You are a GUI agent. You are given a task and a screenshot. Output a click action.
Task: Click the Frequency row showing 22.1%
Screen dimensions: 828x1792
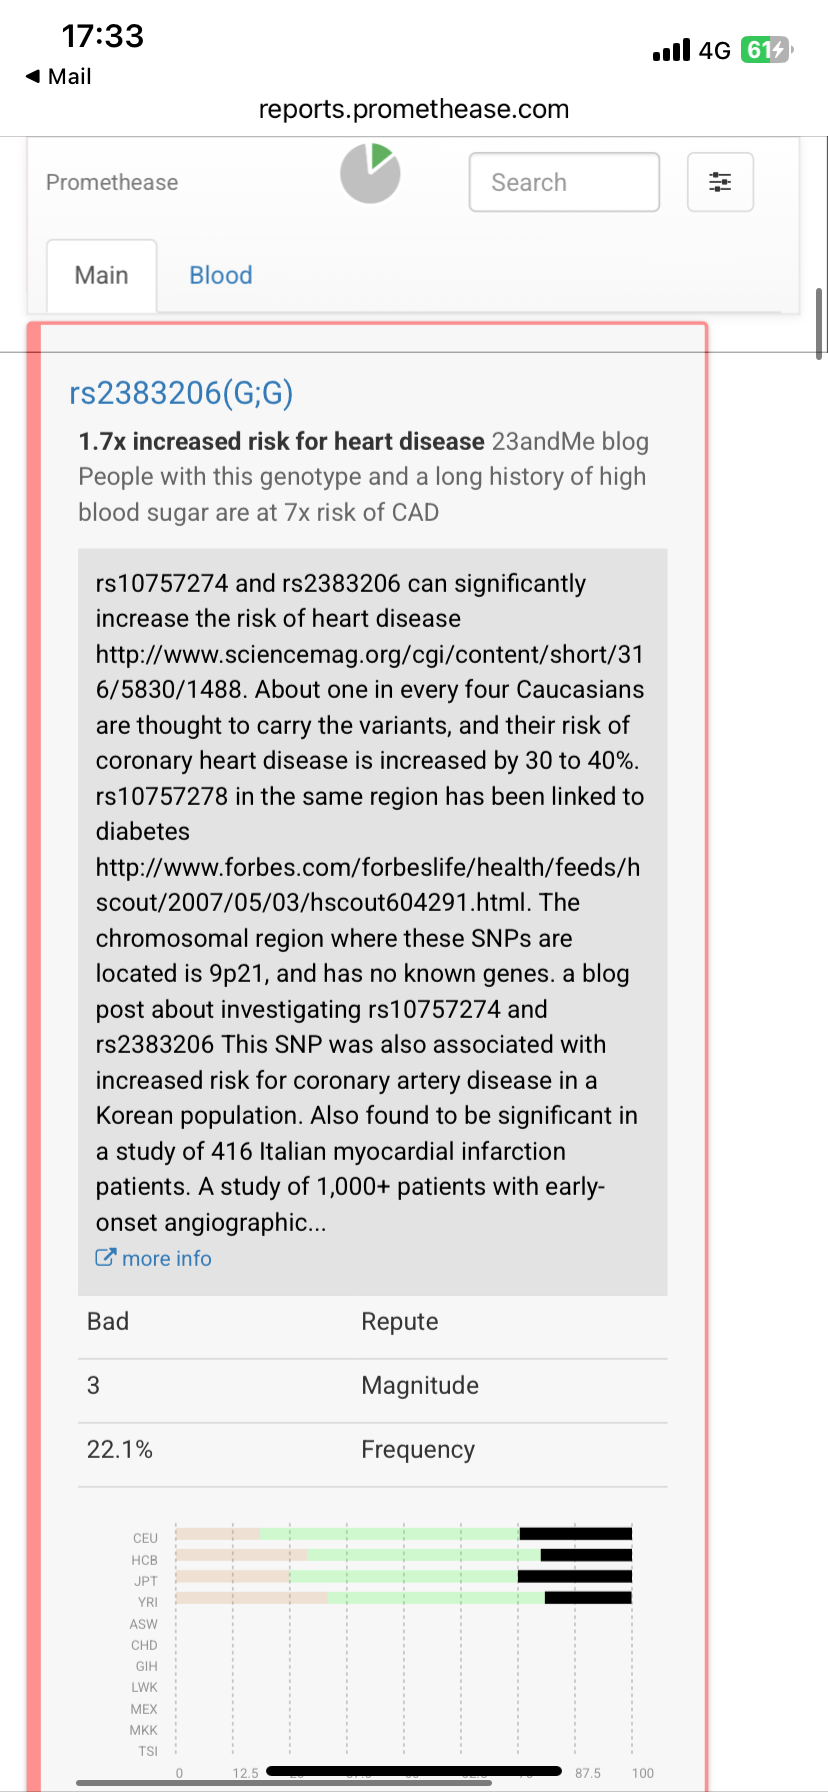373,1450
